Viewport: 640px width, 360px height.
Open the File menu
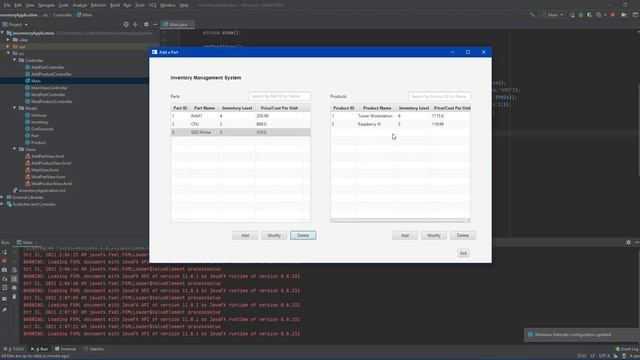click(x=7, y=5)
